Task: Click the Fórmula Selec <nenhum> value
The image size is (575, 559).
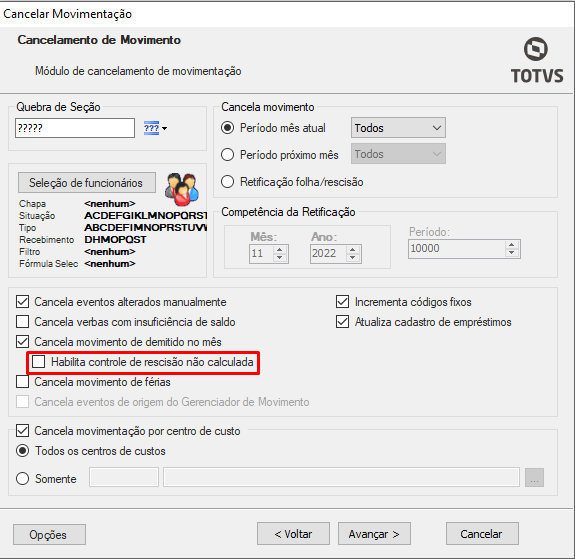Action: (x=110, y=264)
